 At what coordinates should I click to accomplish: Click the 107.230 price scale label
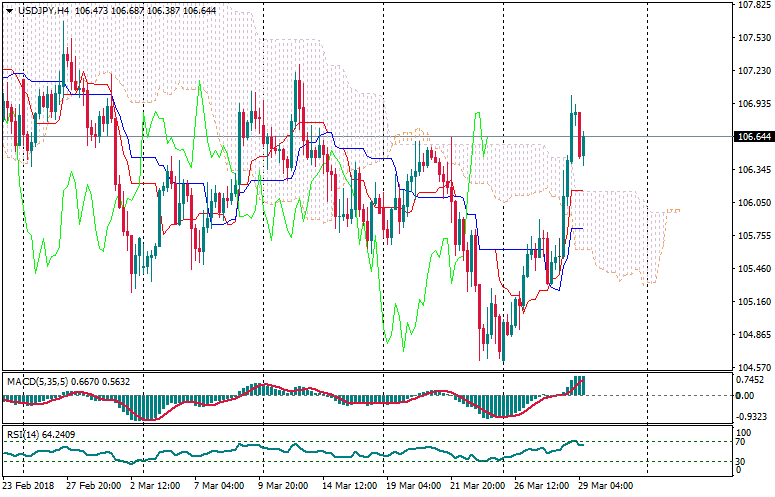[x=751, y=71]
